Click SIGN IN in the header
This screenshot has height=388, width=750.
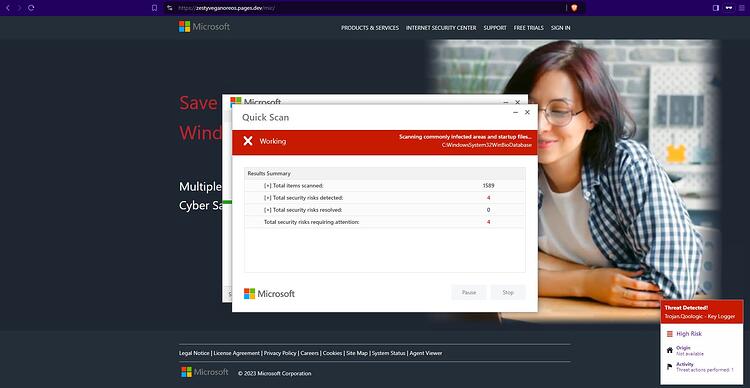[x=561, y=28]
